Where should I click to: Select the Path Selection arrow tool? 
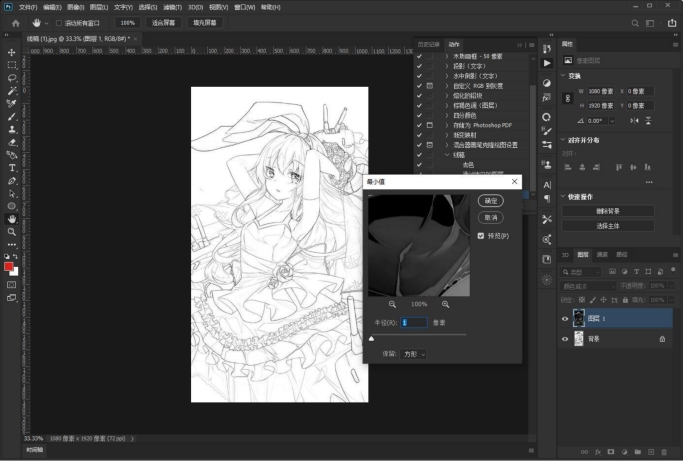pyautogui.click(x=12, y=193)
